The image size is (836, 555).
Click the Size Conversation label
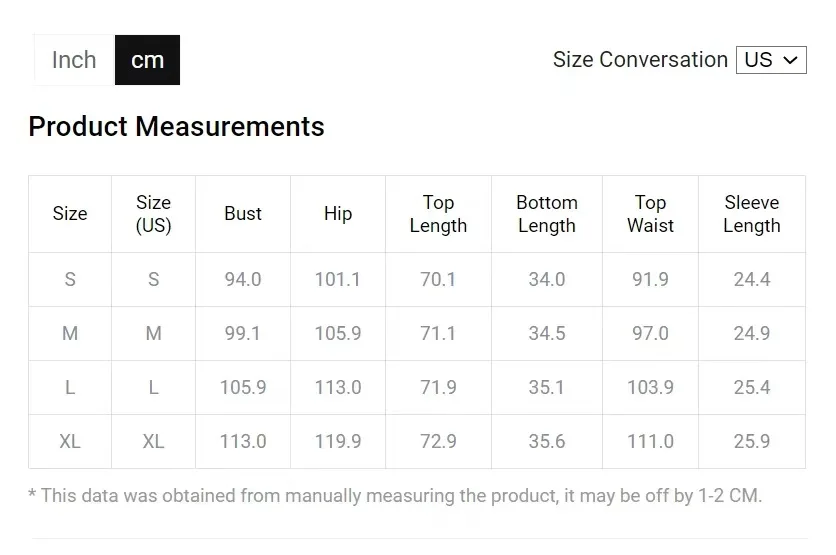pos(640,60)
